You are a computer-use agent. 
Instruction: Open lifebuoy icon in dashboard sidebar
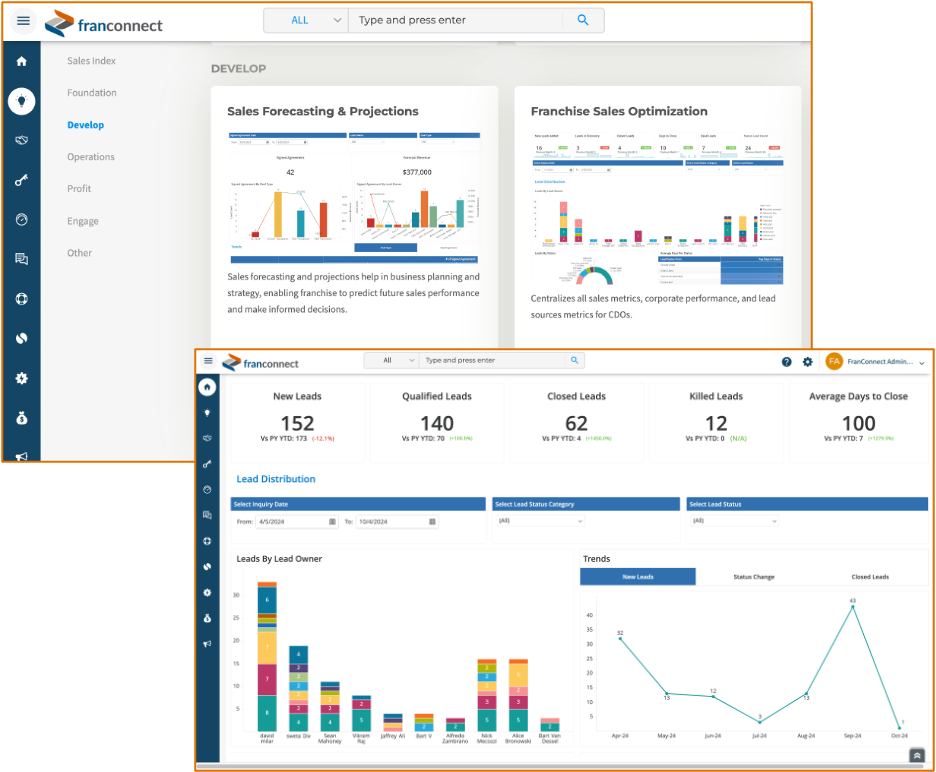tap(207, 541)
